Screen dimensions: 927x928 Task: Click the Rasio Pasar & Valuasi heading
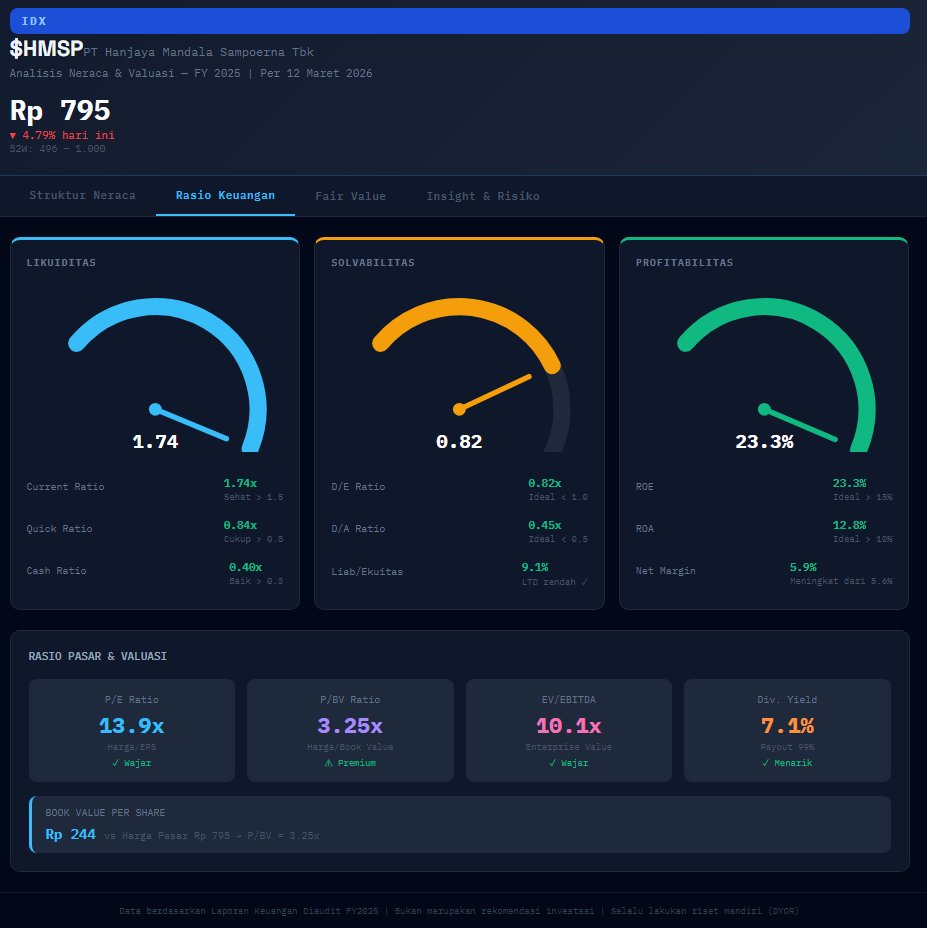[x=98, y=656]
